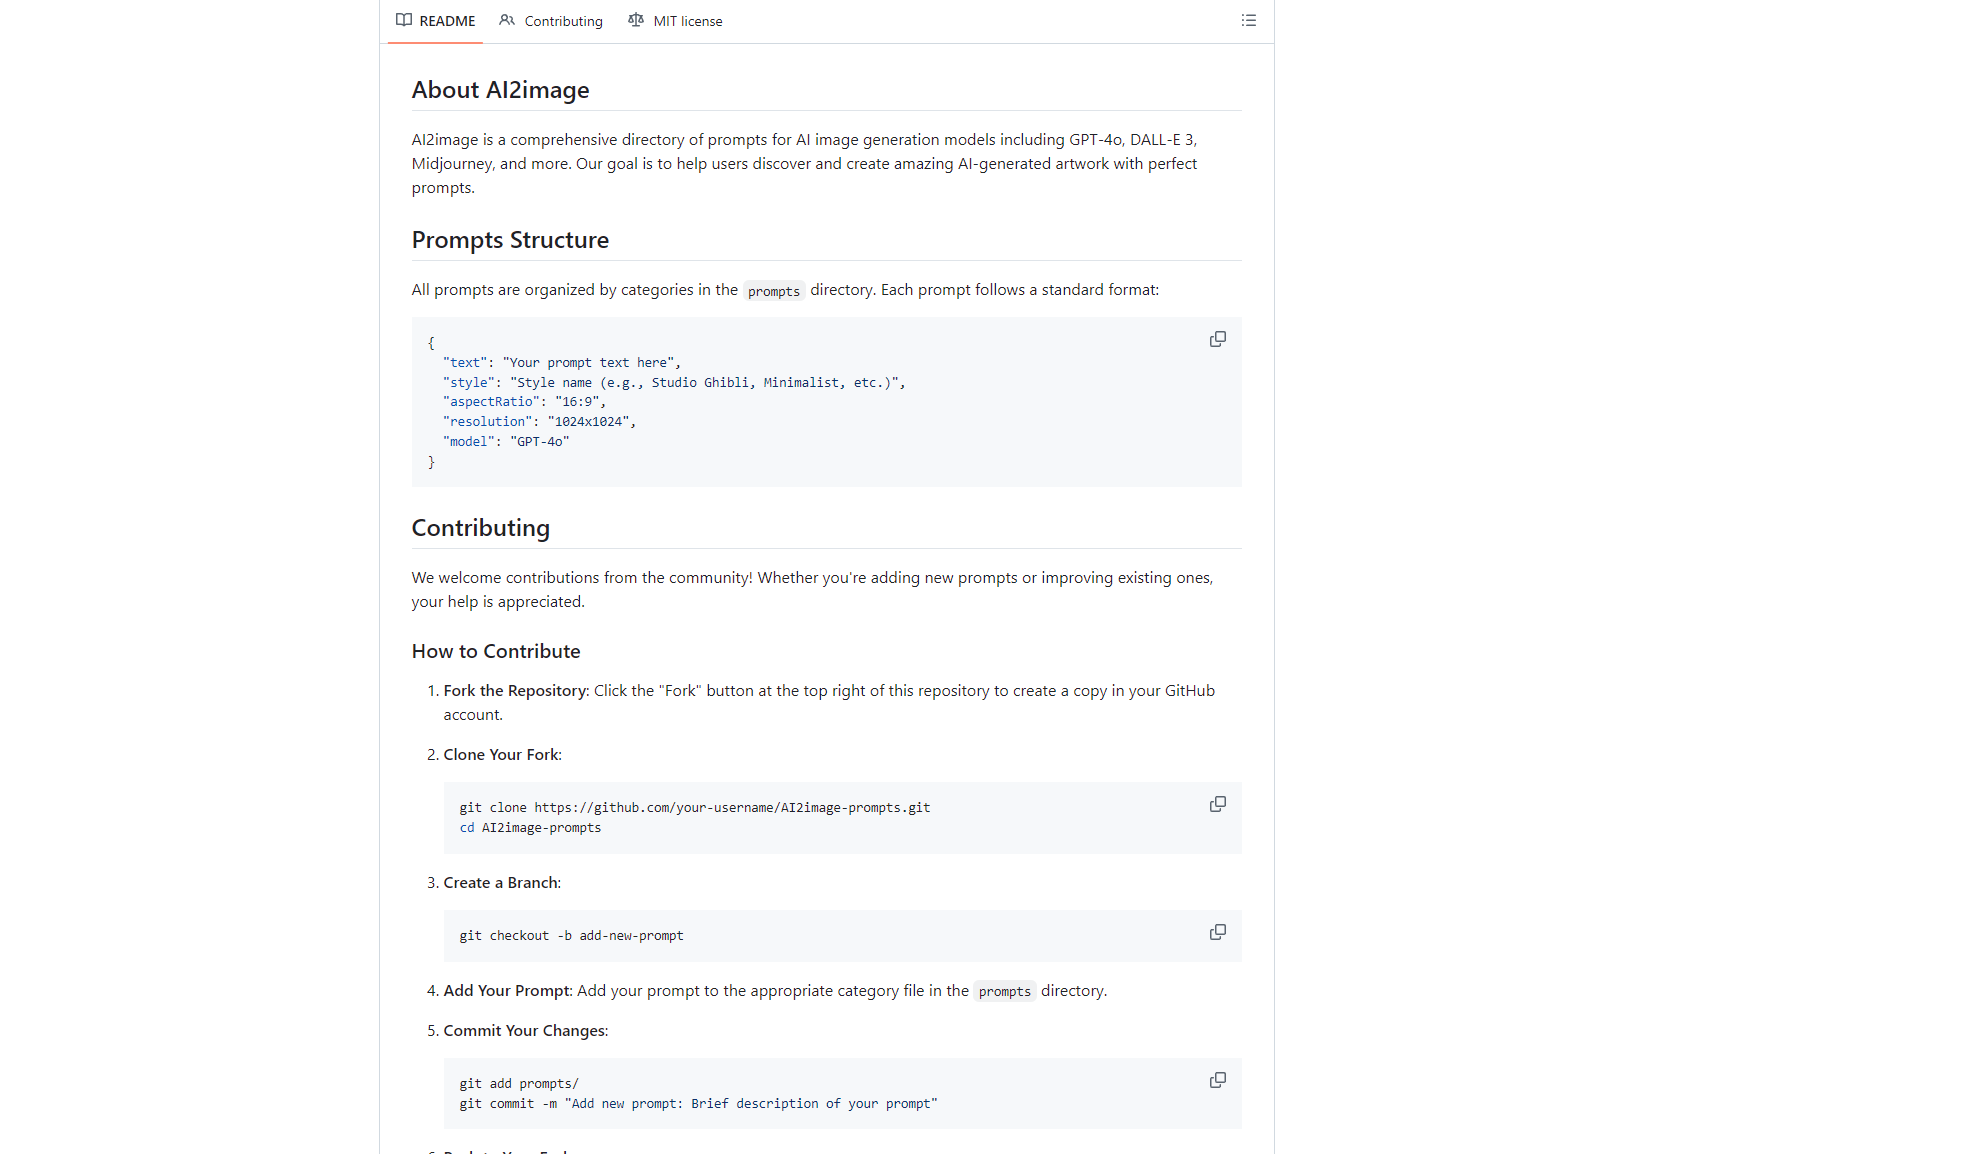Screen dimensions: 1975x1154
Task: Click the scale icon beside MIT license
Action: coord(636,20)
